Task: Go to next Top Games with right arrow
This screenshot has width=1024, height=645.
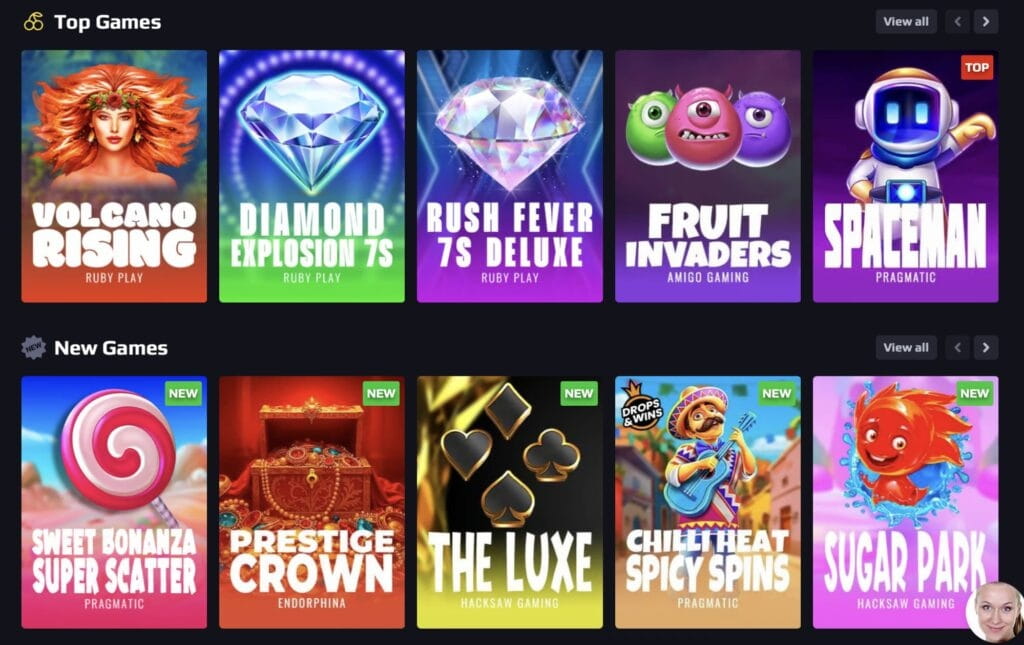Action: point(986,22)
